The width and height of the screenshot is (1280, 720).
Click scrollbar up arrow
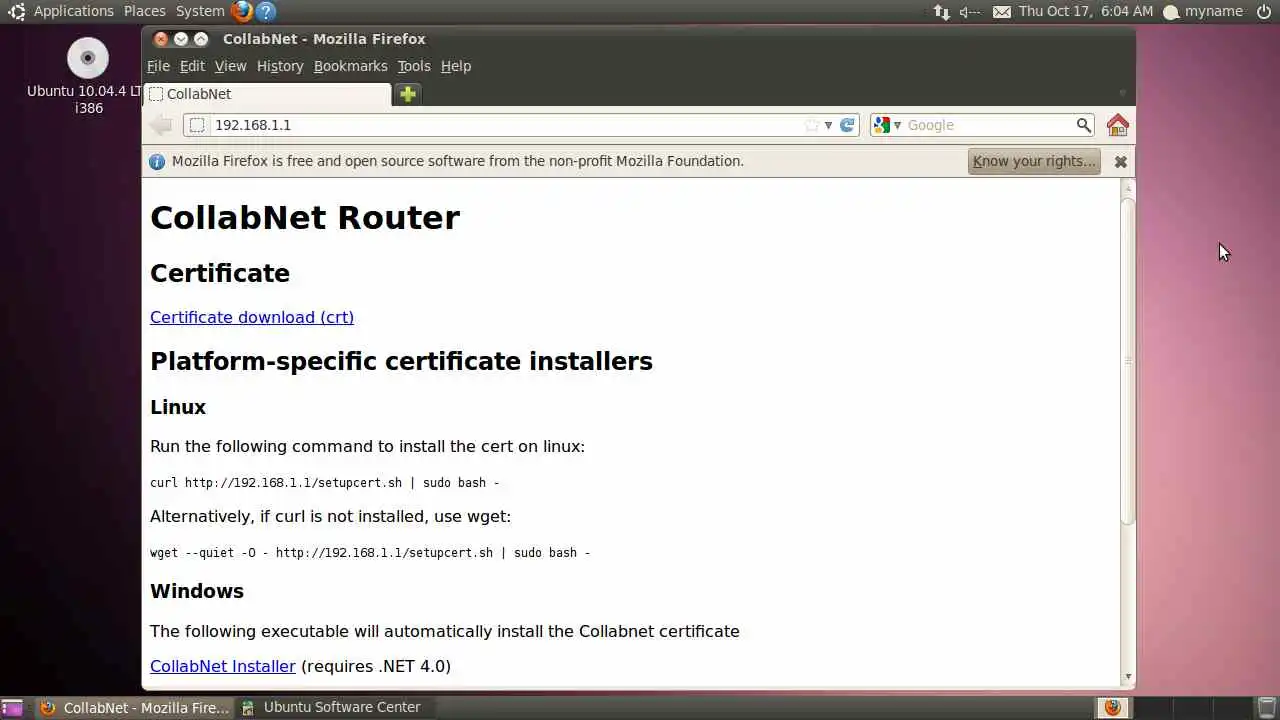pyautogui.click(x=1128, y=187)
